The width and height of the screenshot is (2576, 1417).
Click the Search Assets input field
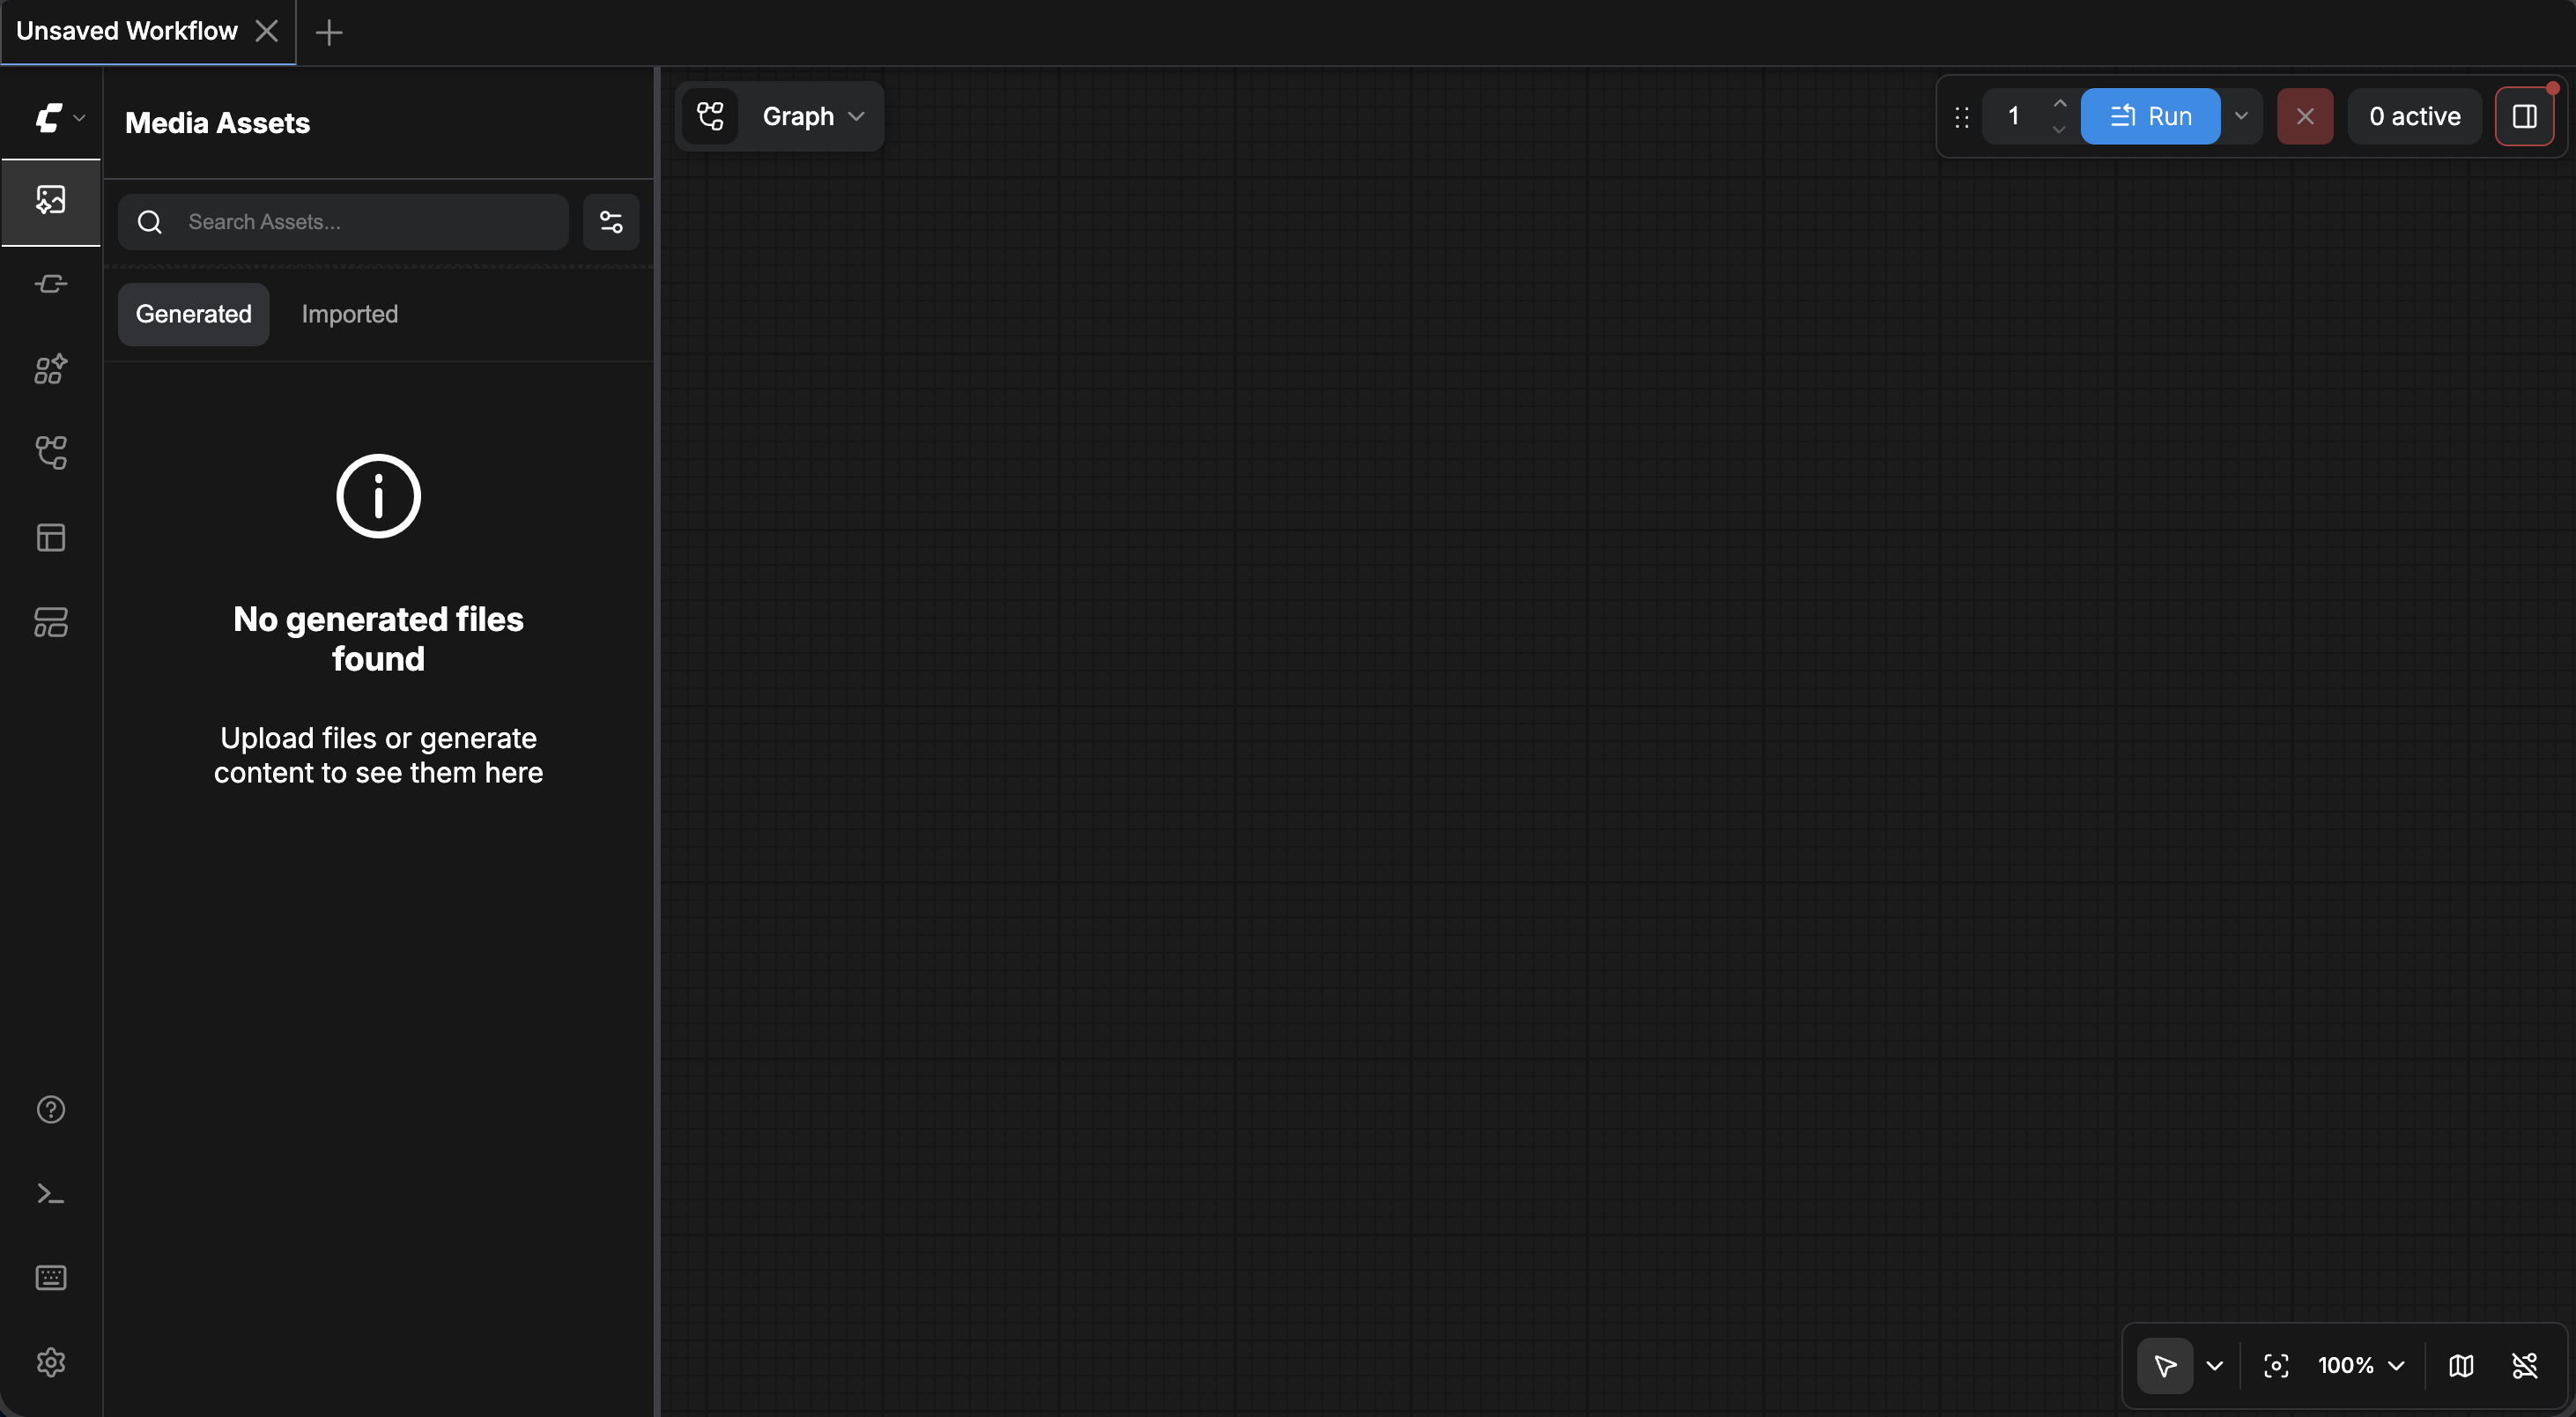click(x=343, y=222)
